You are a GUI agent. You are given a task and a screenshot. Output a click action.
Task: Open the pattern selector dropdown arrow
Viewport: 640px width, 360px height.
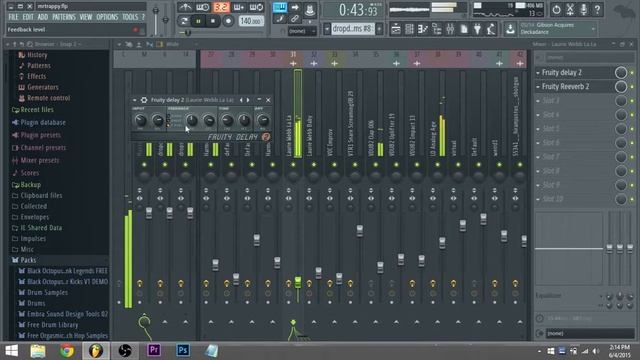tap(327, 29)
